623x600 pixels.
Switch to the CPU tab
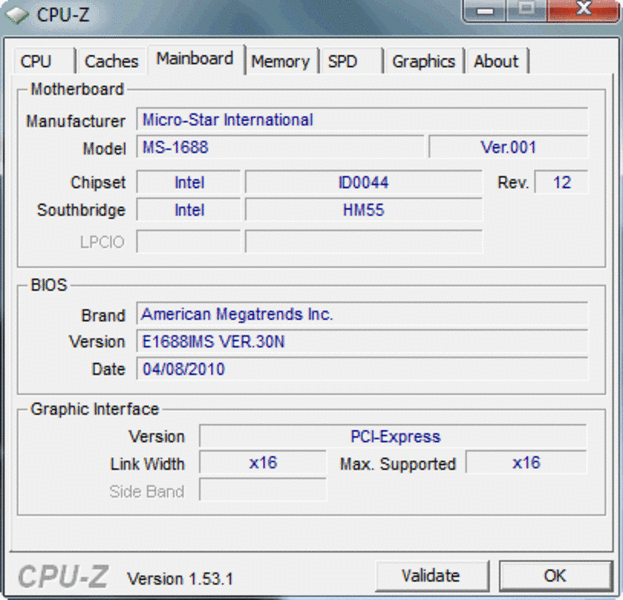[44, 61]
